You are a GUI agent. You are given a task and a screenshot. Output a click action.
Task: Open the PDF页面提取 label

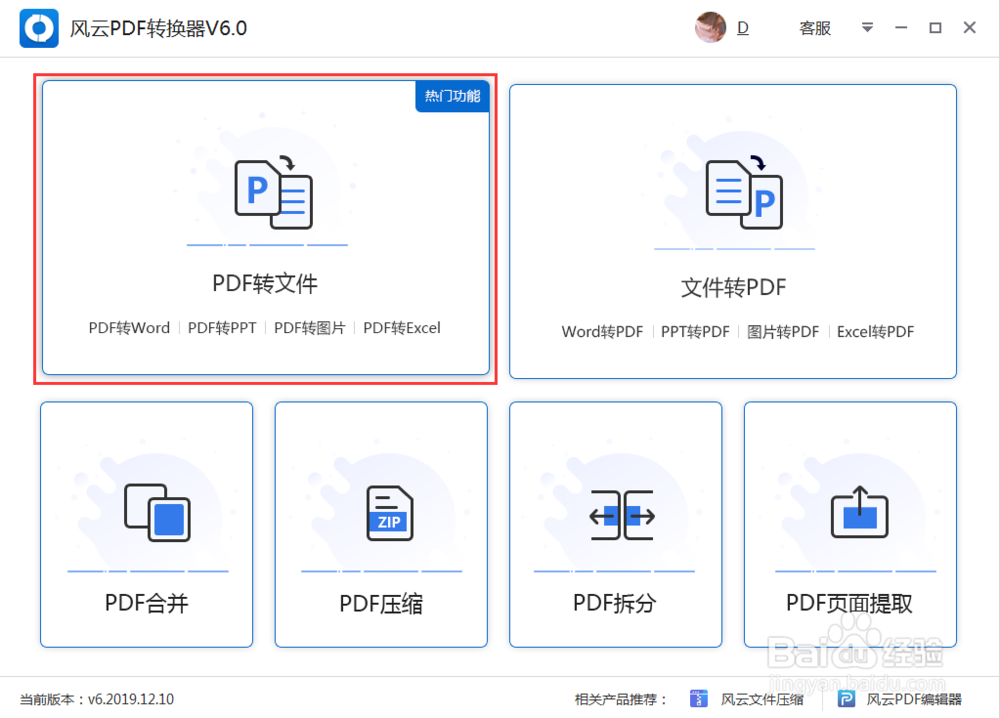pos(849,603)
